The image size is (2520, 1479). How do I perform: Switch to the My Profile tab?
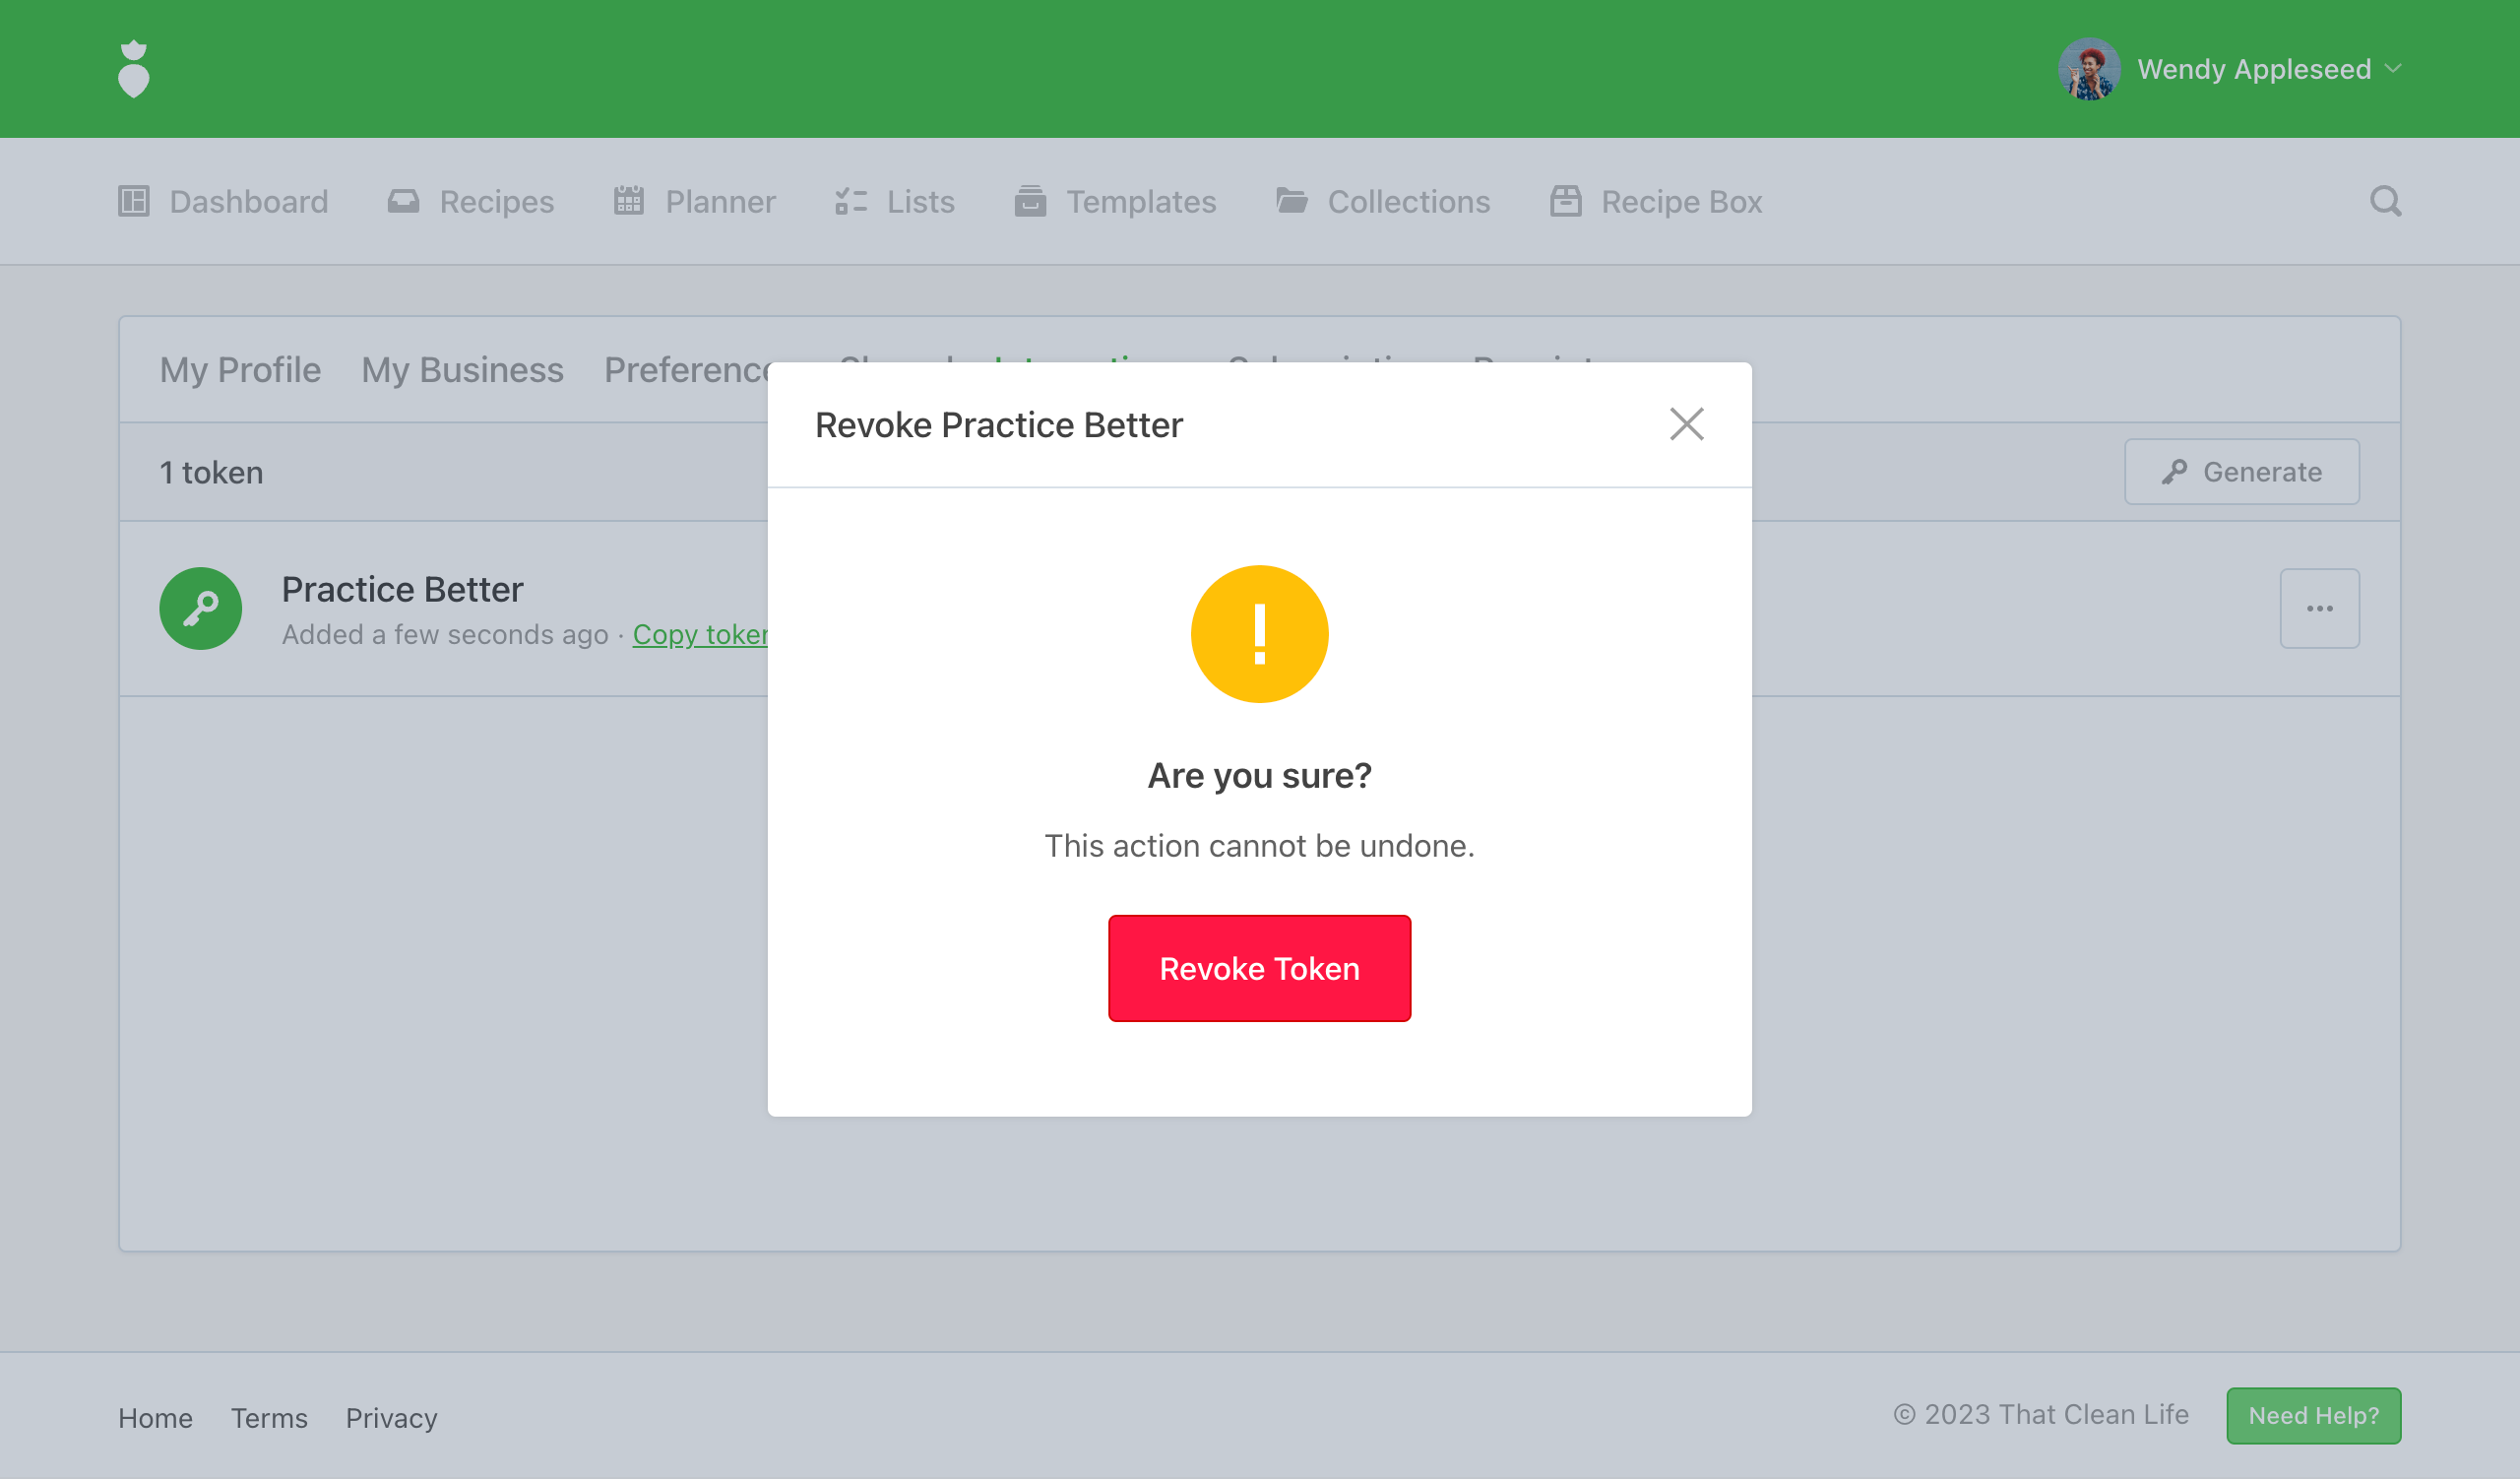click(240, 370)
